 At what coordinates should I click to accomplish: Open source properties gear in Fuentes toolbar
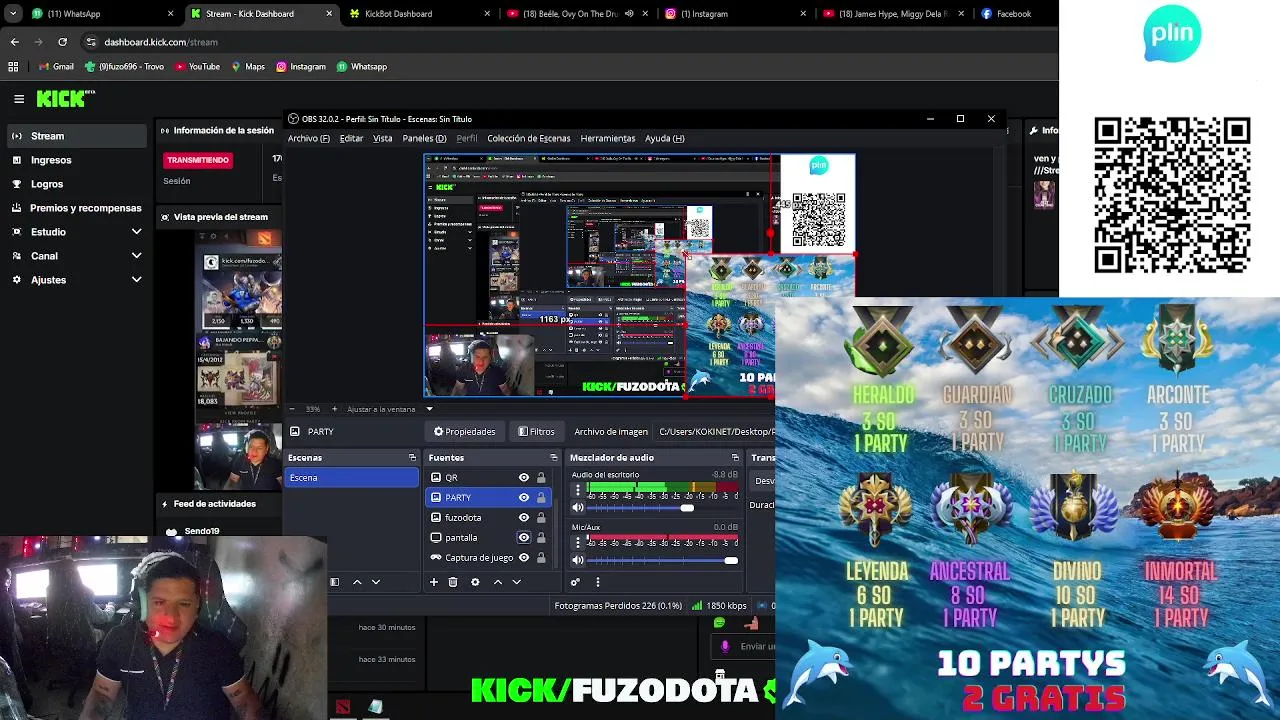(x=475, y=582)
